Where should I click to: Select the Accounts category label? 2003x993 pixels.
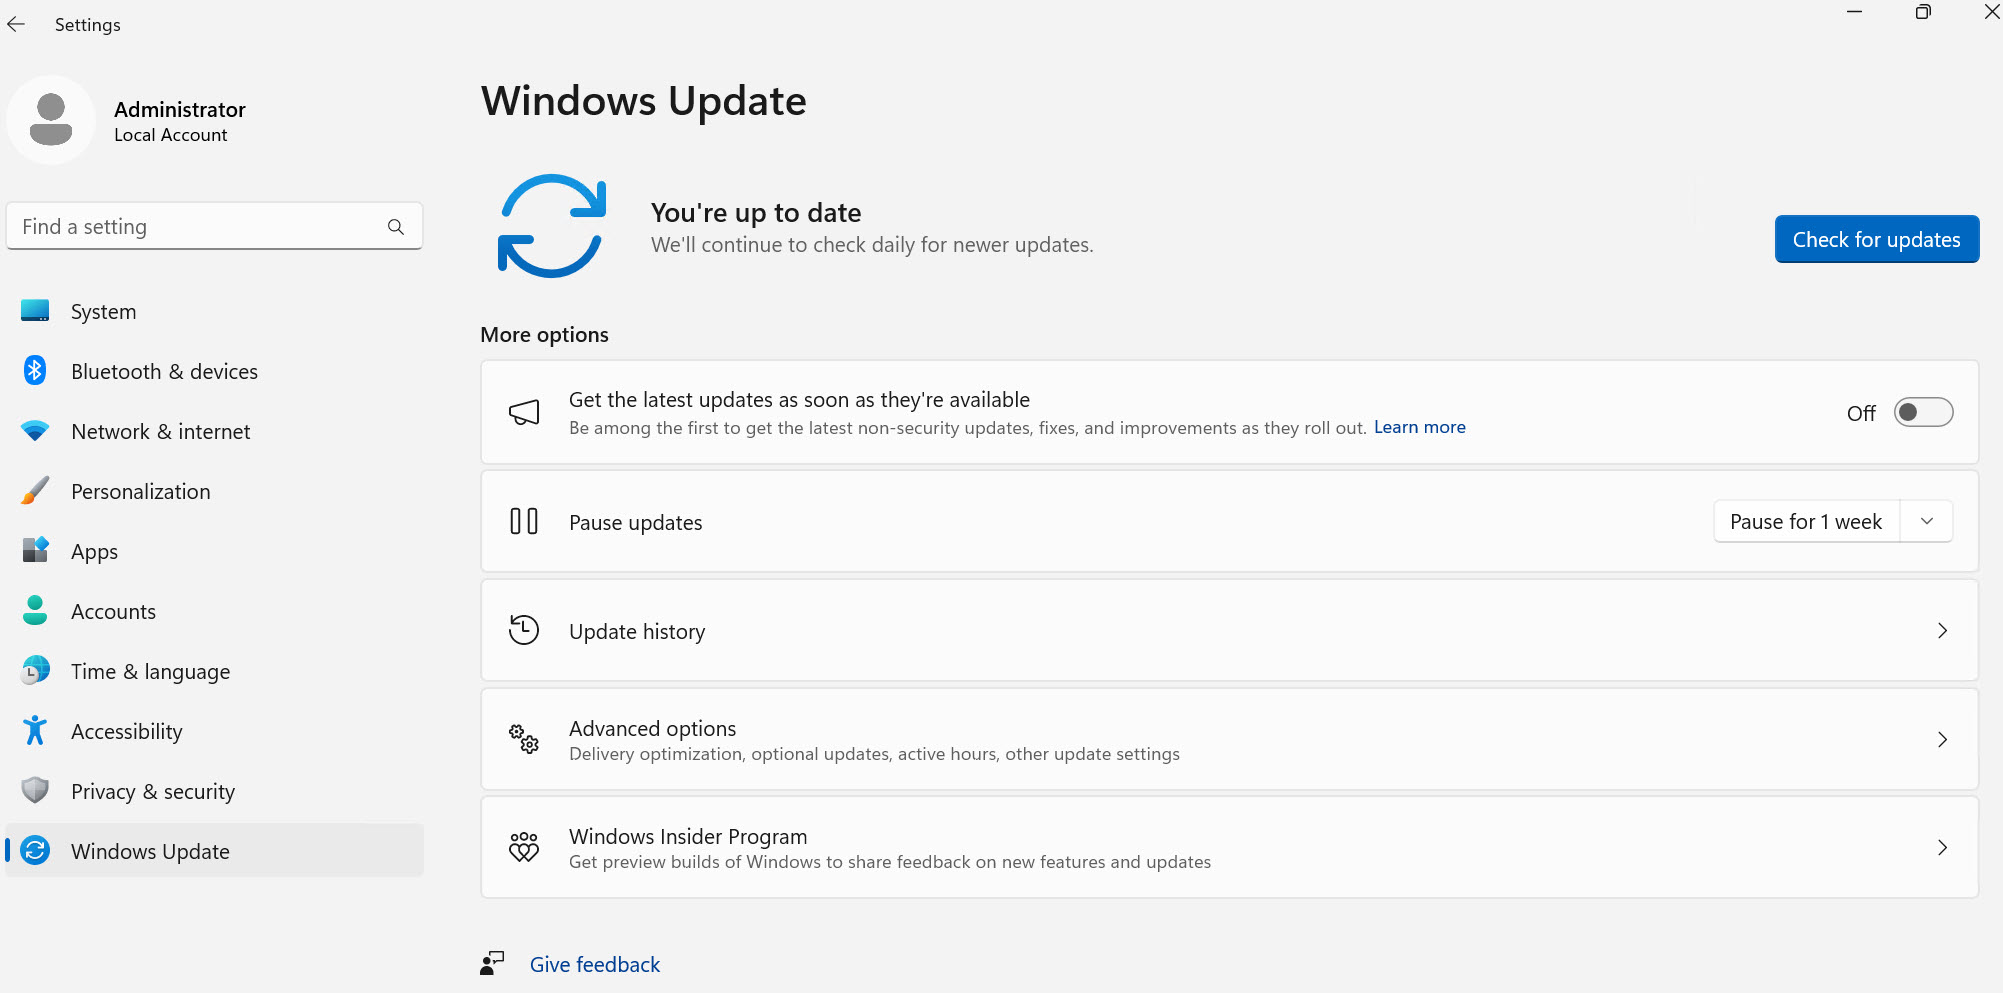pyautogui.click(x=114, y=611)
